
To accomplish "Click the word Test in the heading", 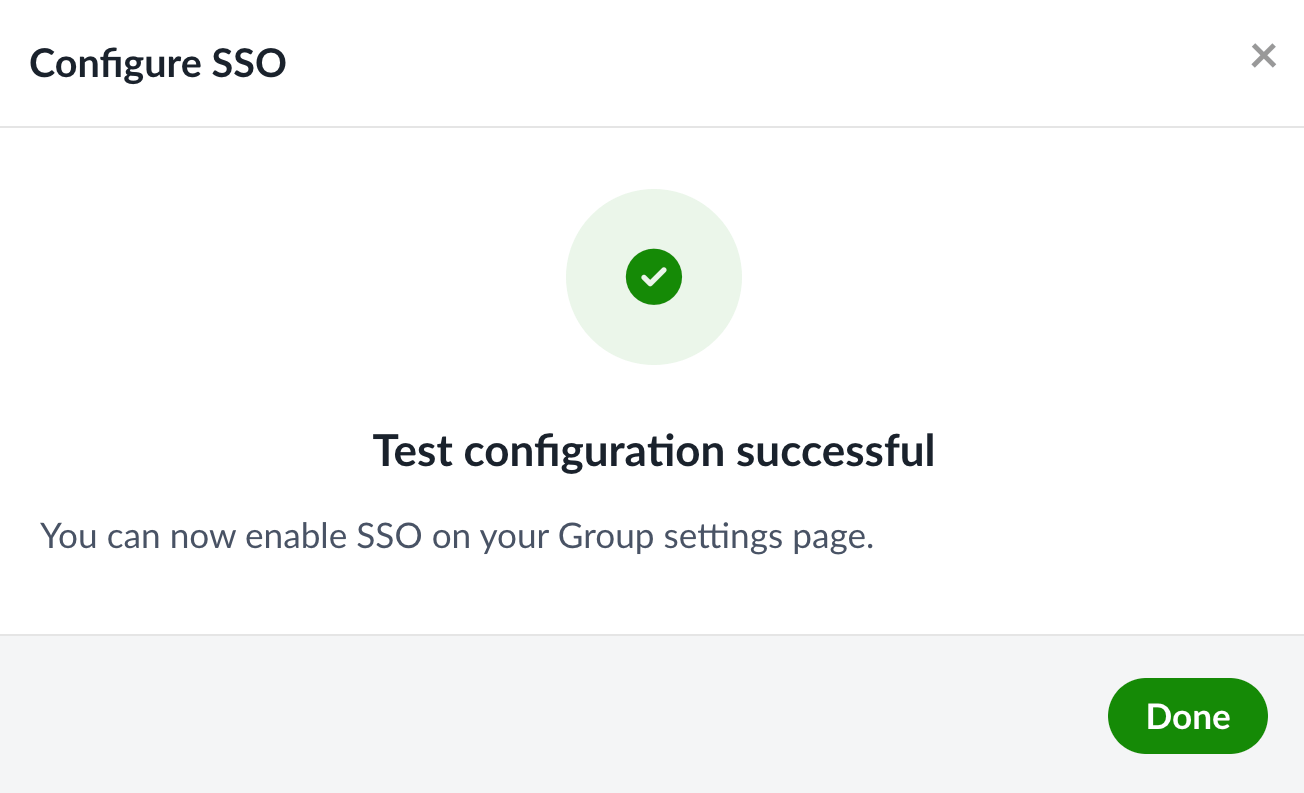I will pos(412,451).
